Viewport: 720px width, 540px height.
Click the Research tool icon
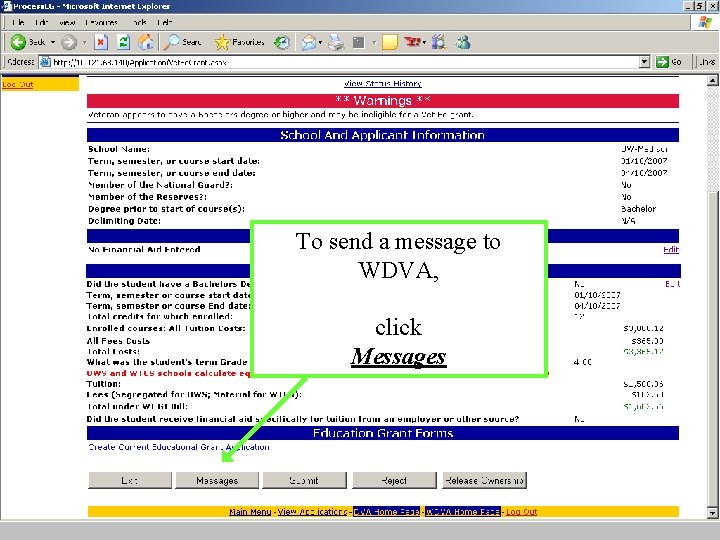click(439, 42)
